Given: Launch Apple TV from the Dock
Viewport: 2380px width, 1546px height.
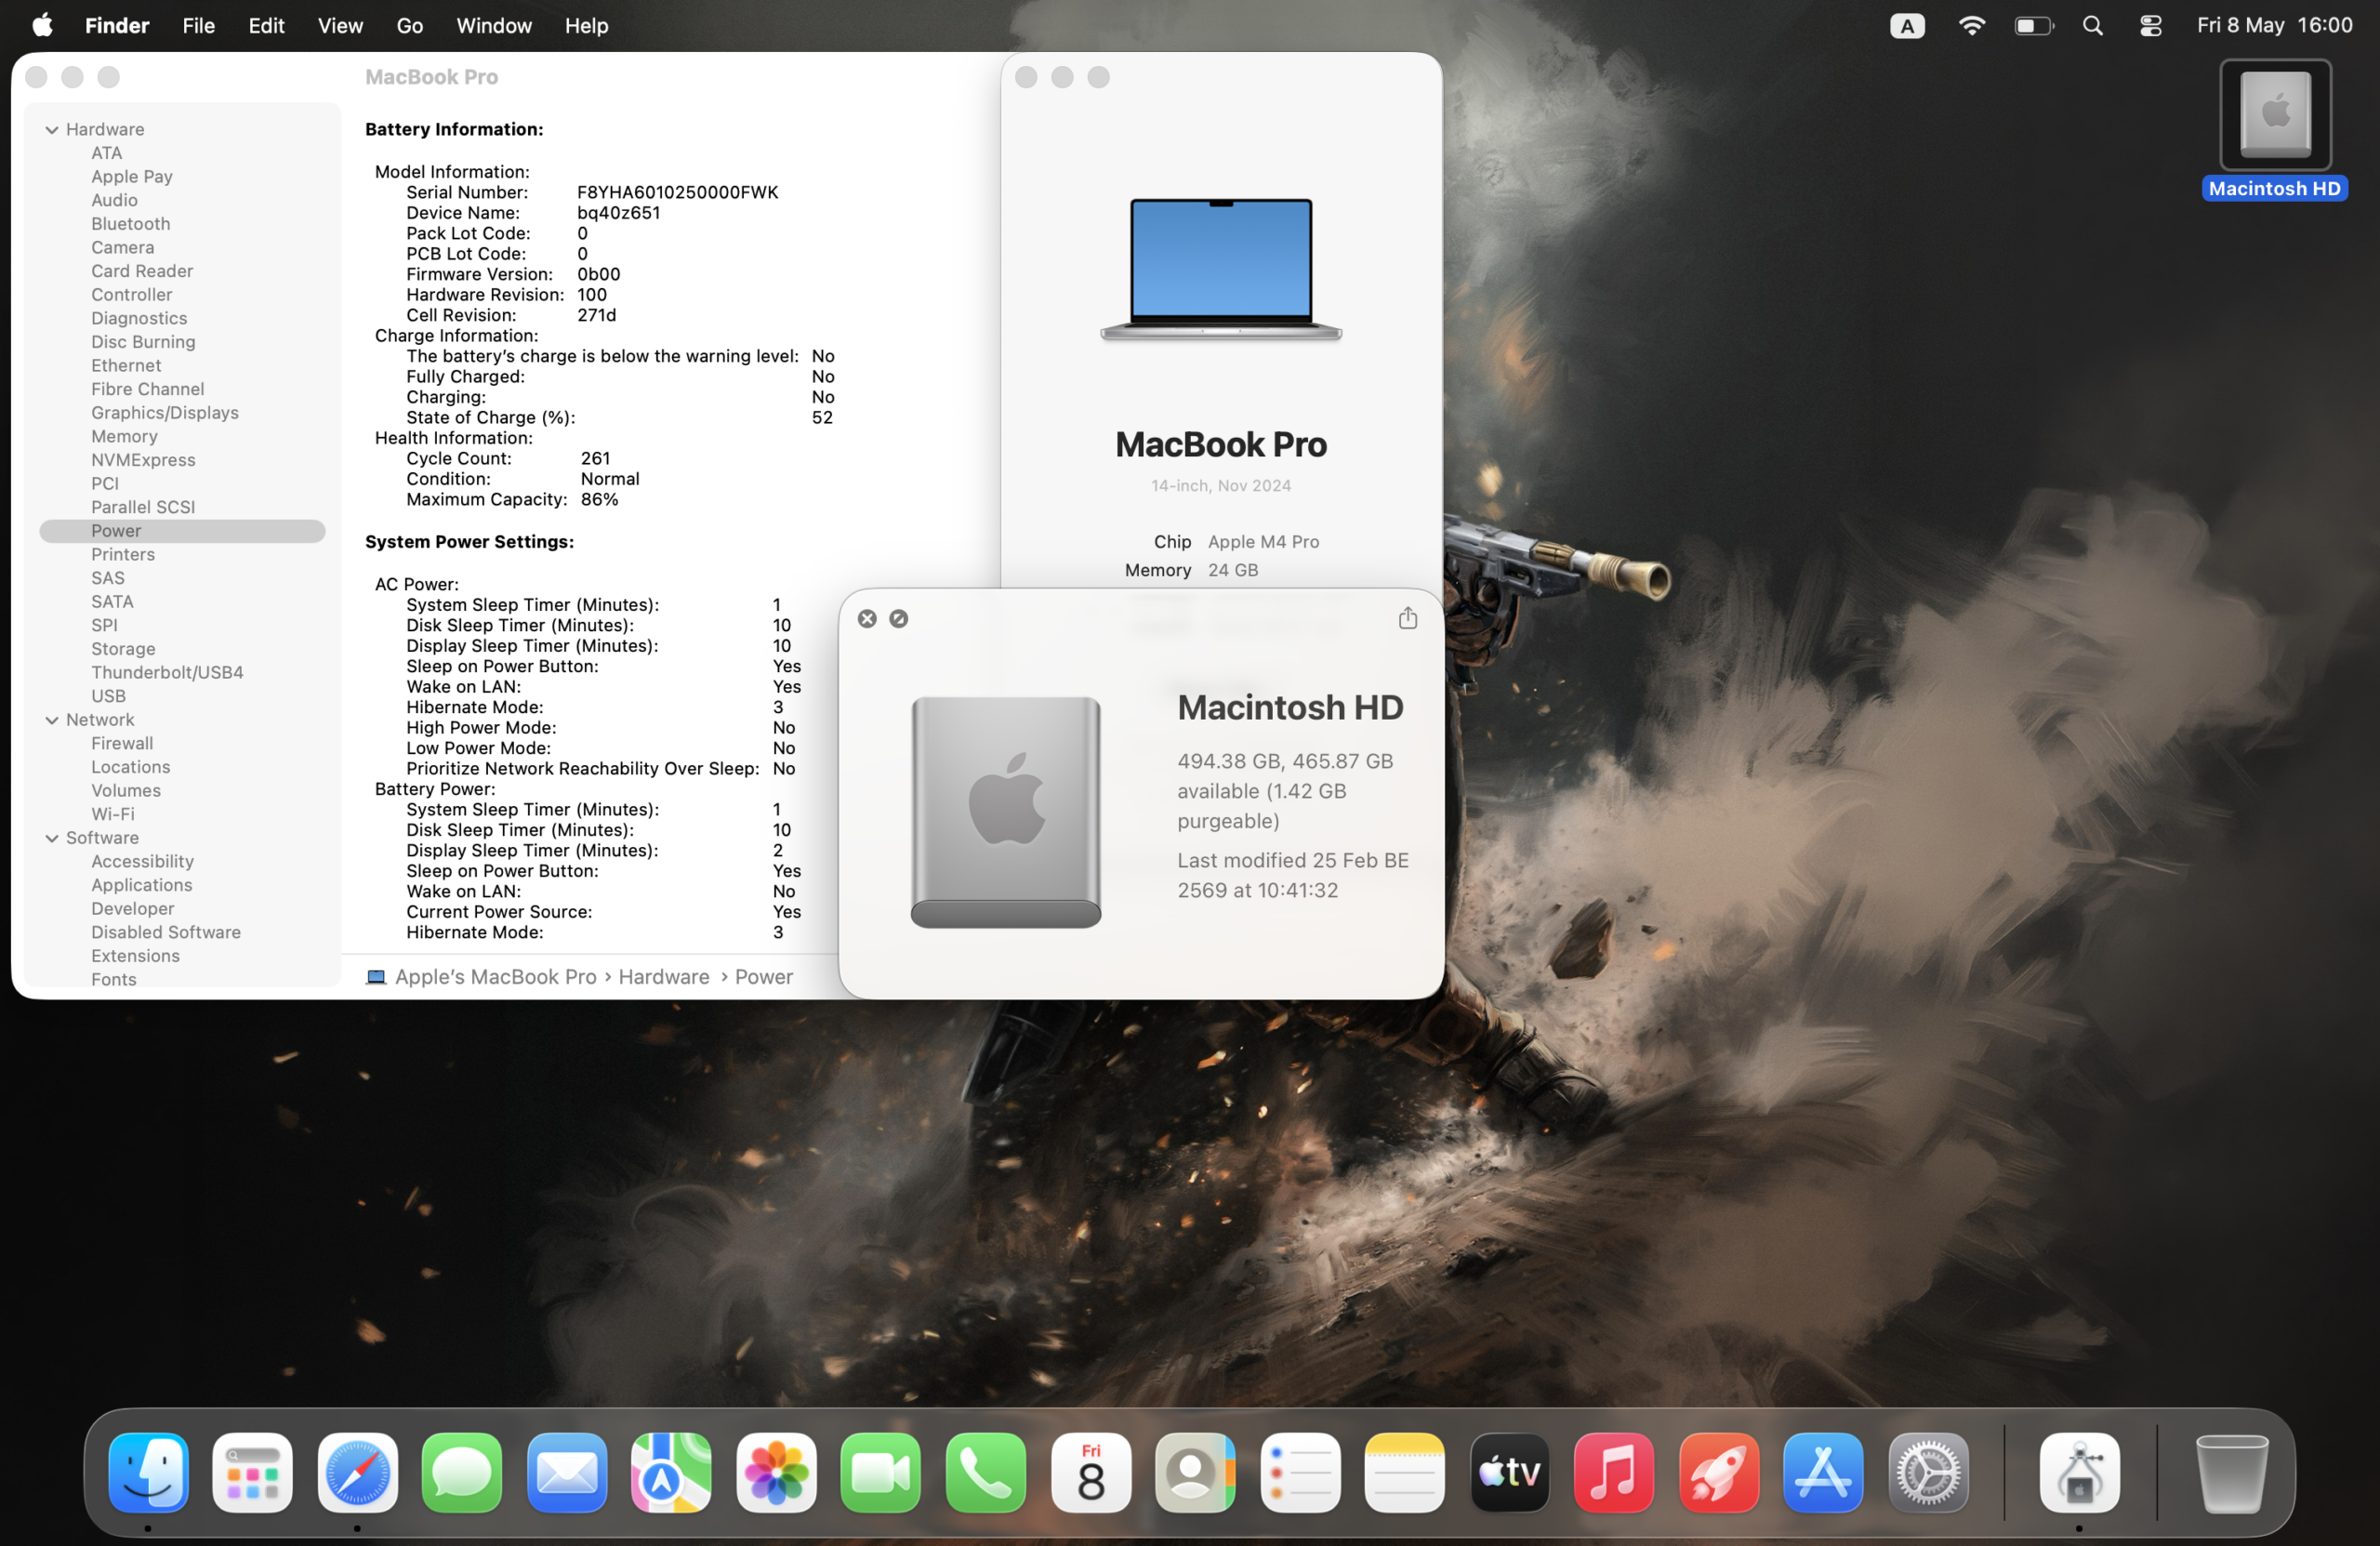Looking at the screenshot, I should point(1509,1472).
